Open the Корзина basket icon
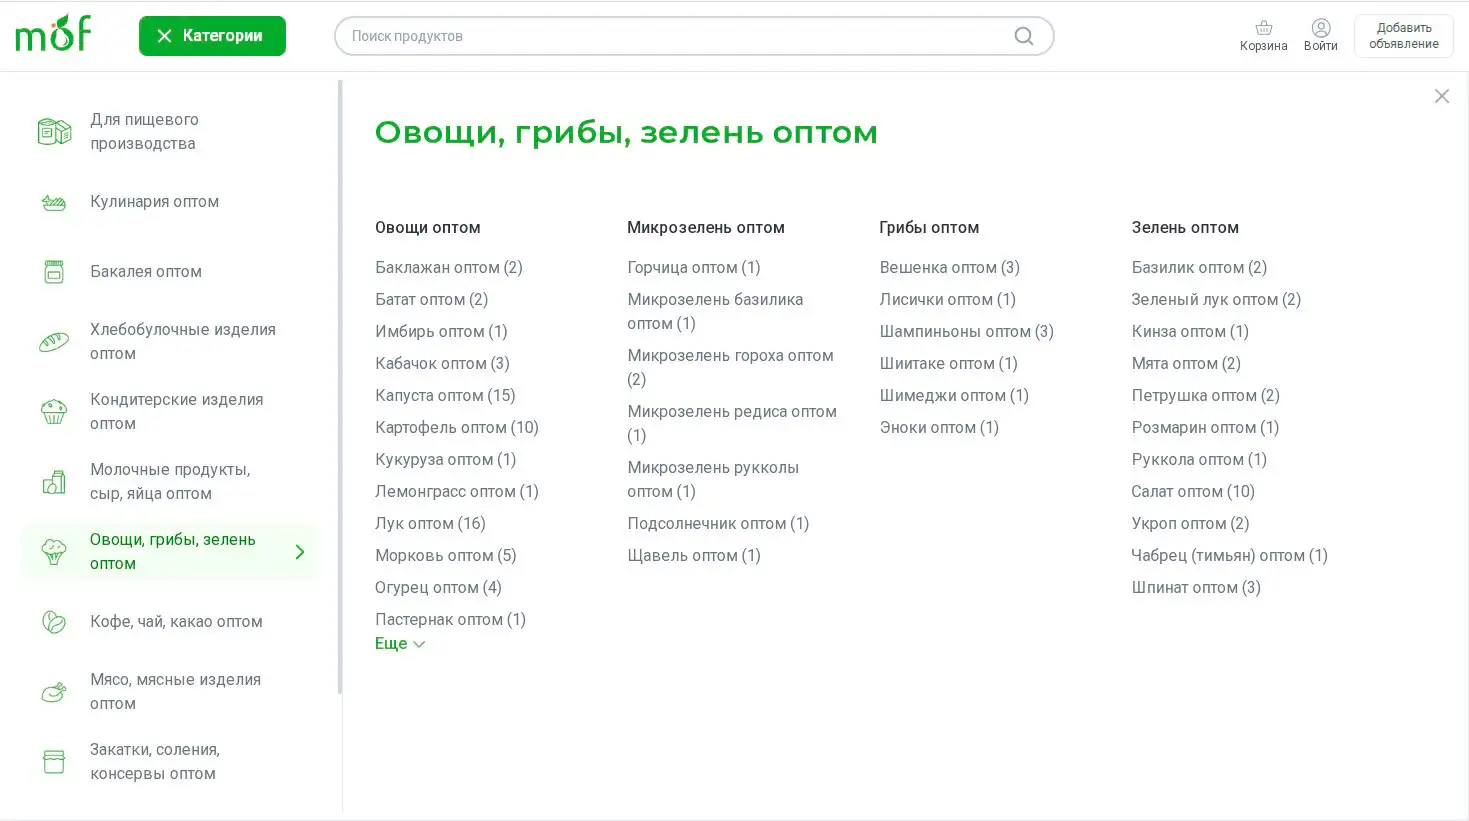 [1263, 28]
